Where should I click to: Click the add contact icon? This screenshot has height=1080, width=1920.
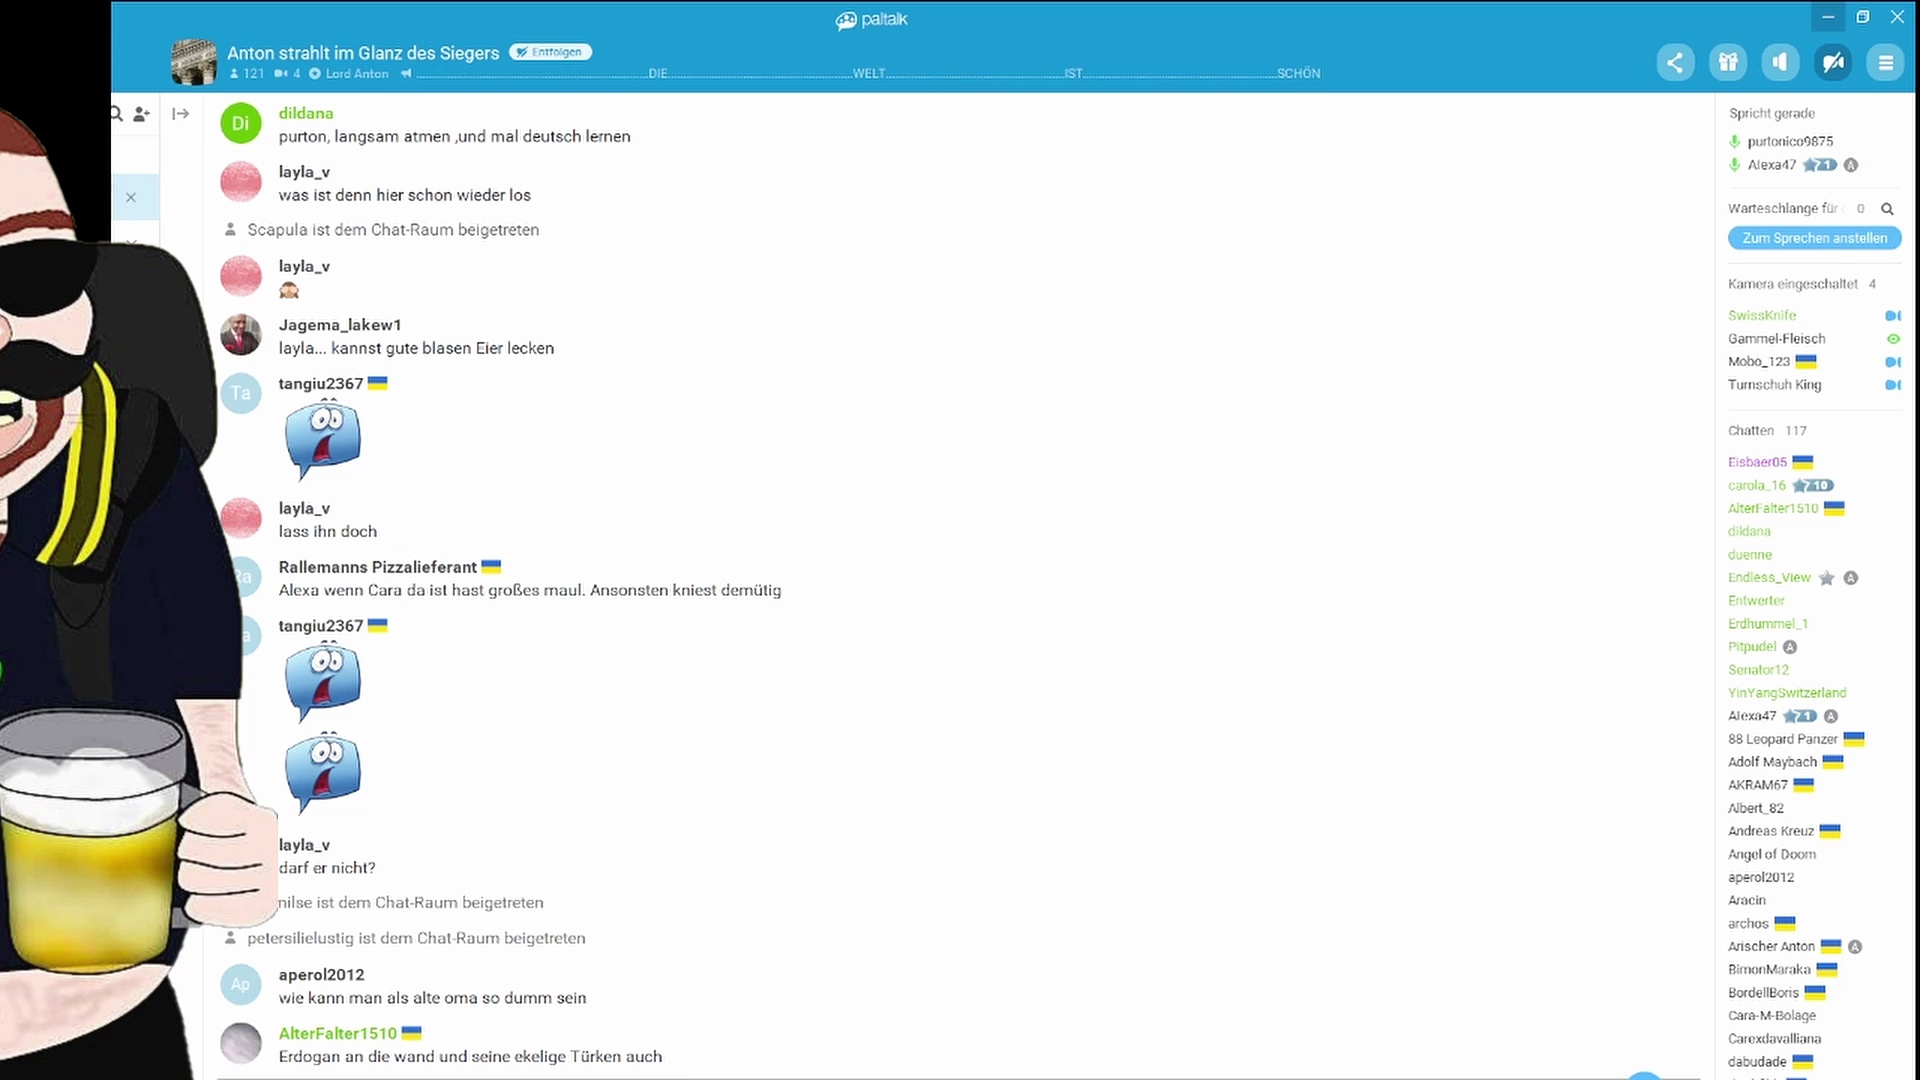[x=142, y=114]
